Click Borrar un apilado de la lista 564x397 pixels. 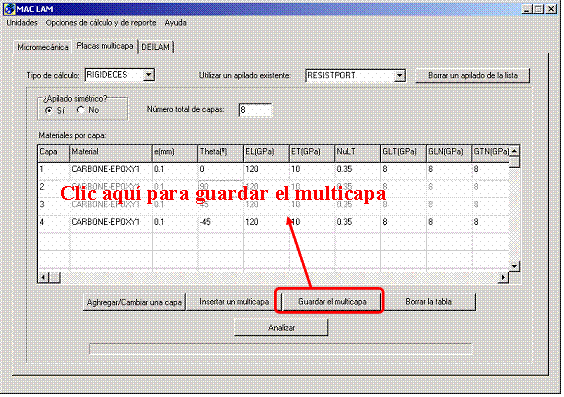pyautogui.click(x=473, y=76)
